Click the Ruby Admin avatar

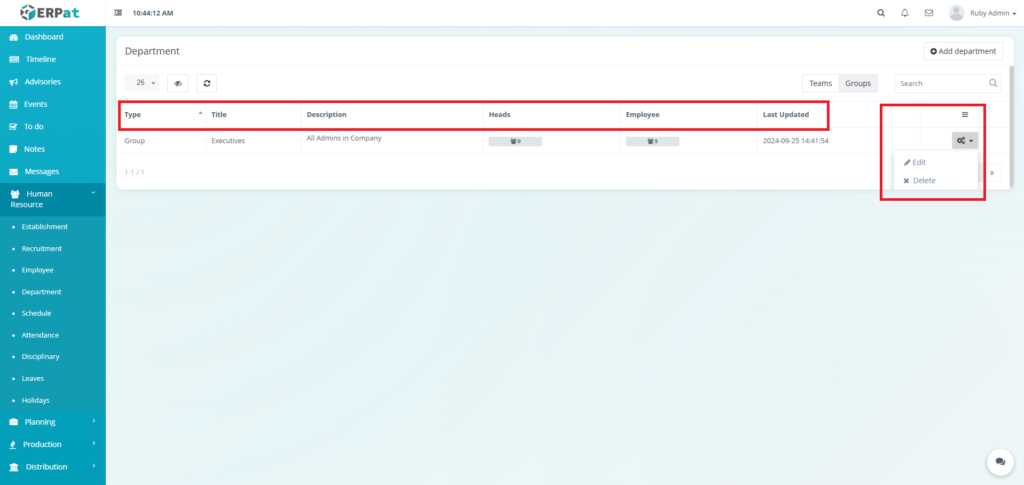pos(957,13)
